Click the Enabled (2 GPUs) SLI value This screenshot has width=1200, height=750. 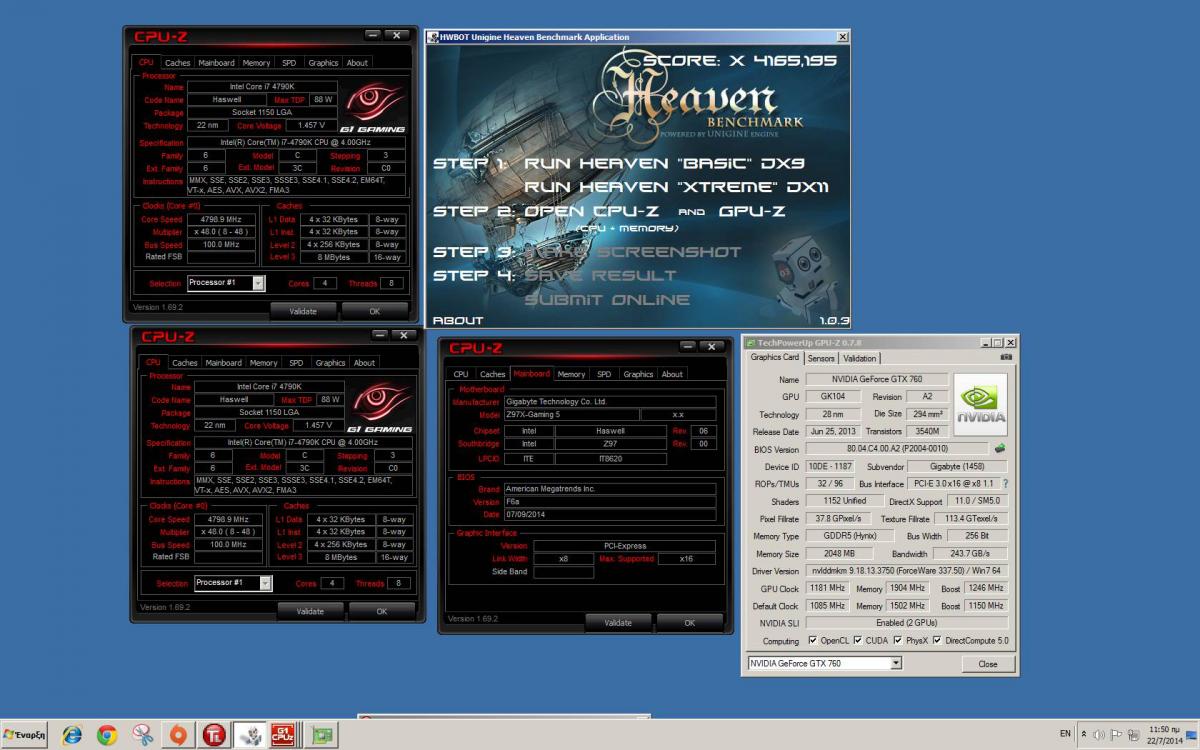[907, 623]
